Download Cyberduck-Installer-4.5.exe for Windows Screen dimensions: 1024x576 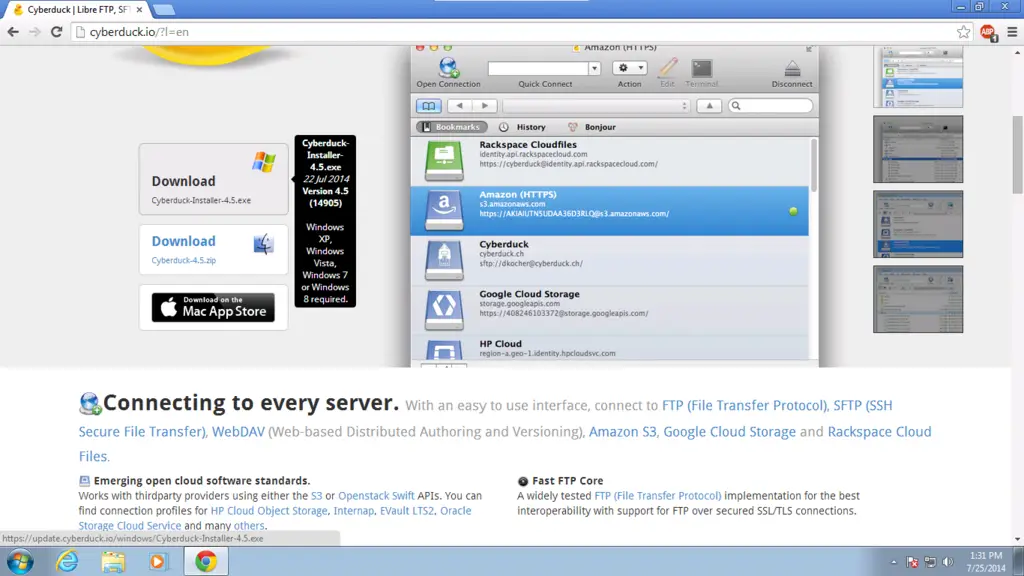click(x=214, y=179)
